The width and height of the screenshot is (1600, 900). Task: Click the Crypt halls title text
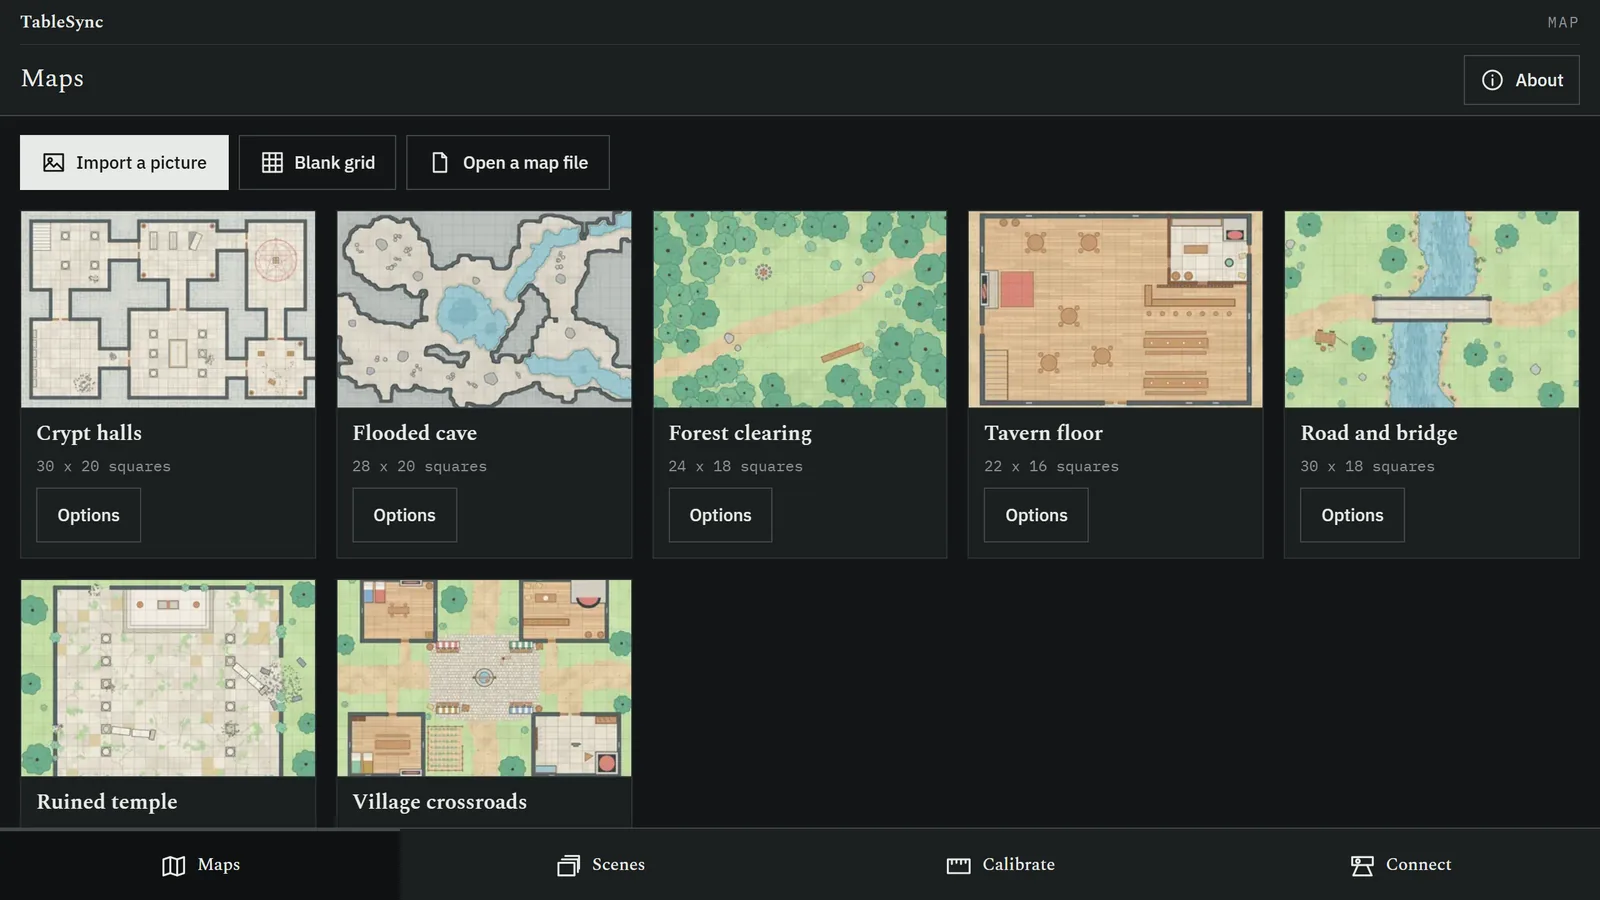tap(89, 433)
